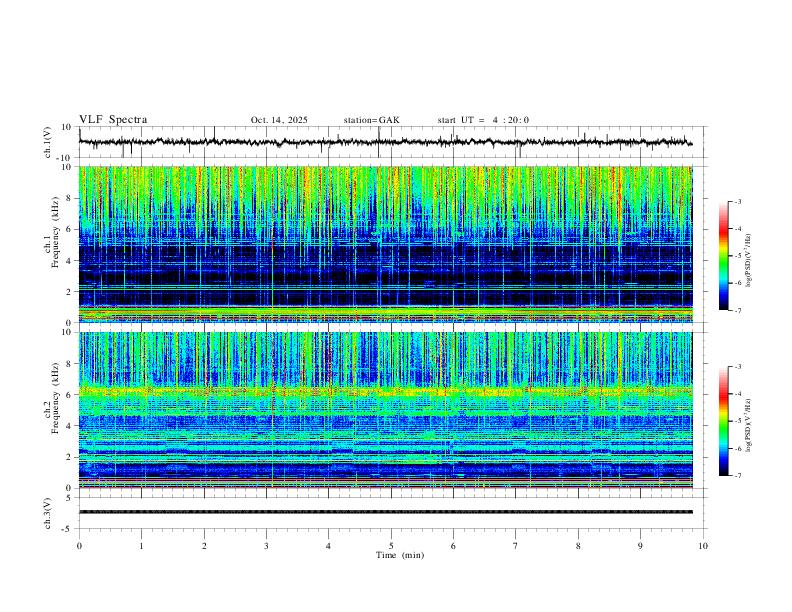
Task: Click time axis tick label "2"
Action: pyautogui.click(x=204, y=546)
